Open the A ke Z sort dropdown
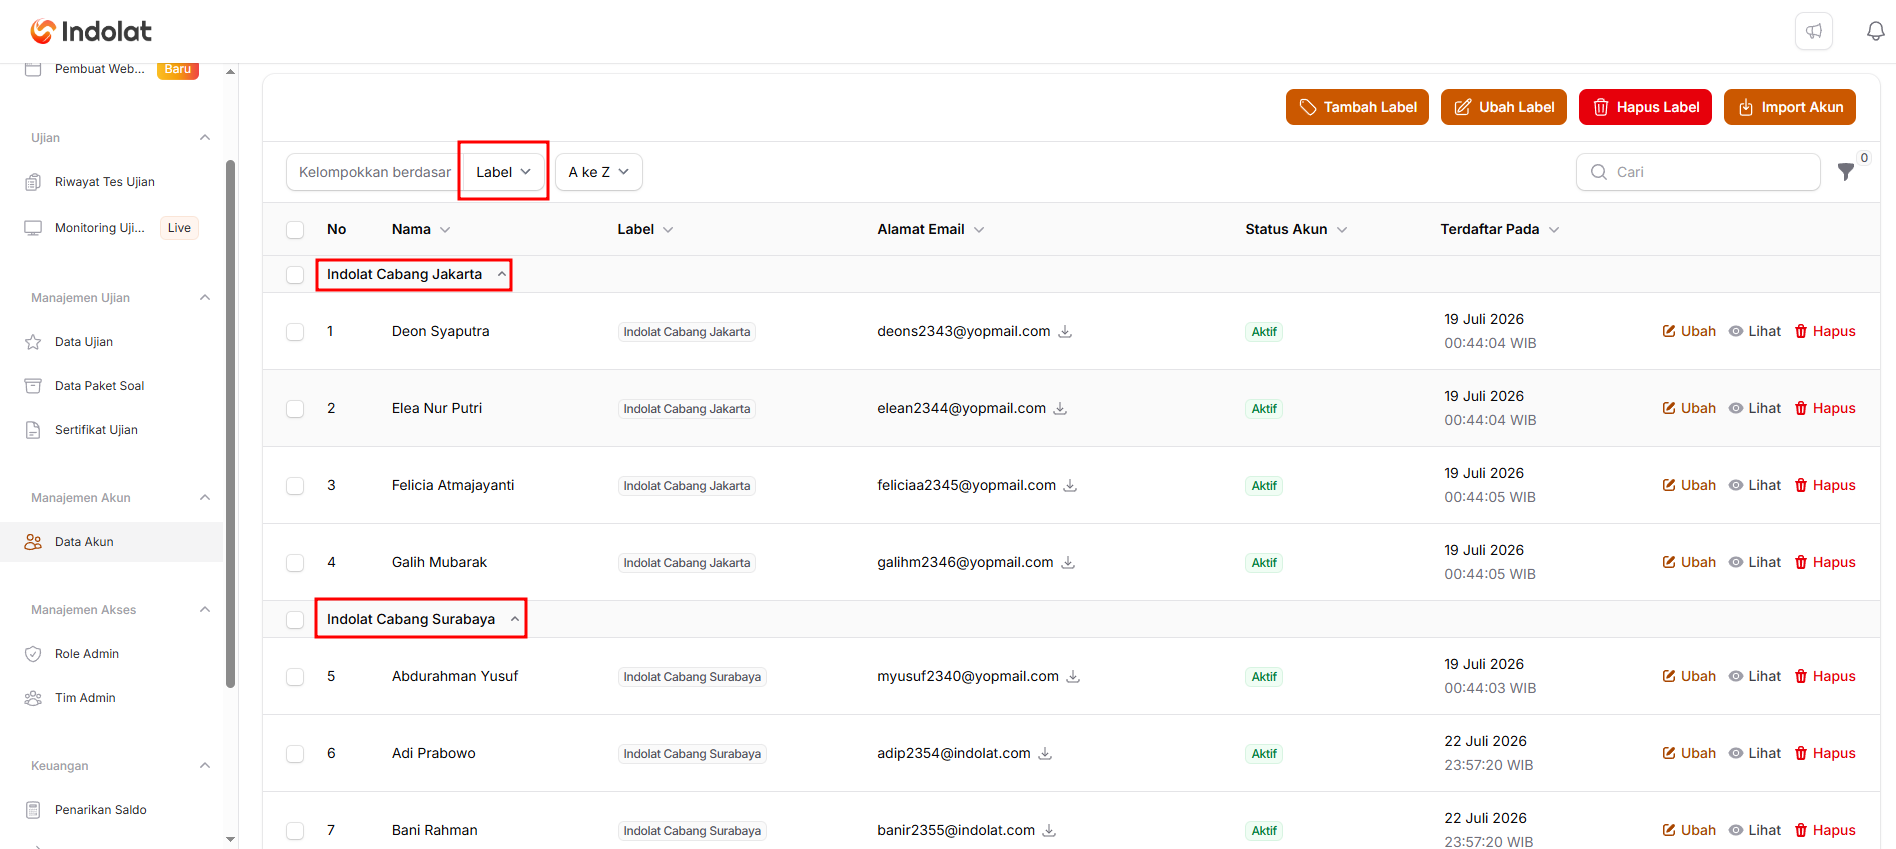Image resolution: width=1896 pixels, height=849 pixels. [598, 172]
